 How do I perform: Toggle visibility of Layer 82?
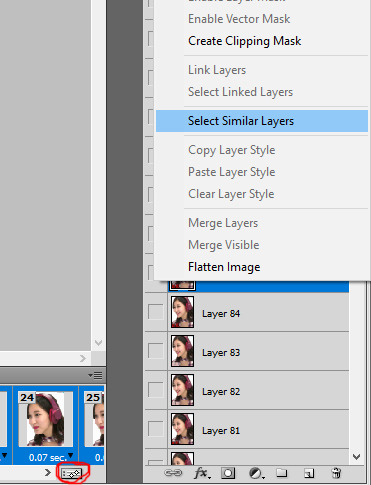[x=156, y=390]
